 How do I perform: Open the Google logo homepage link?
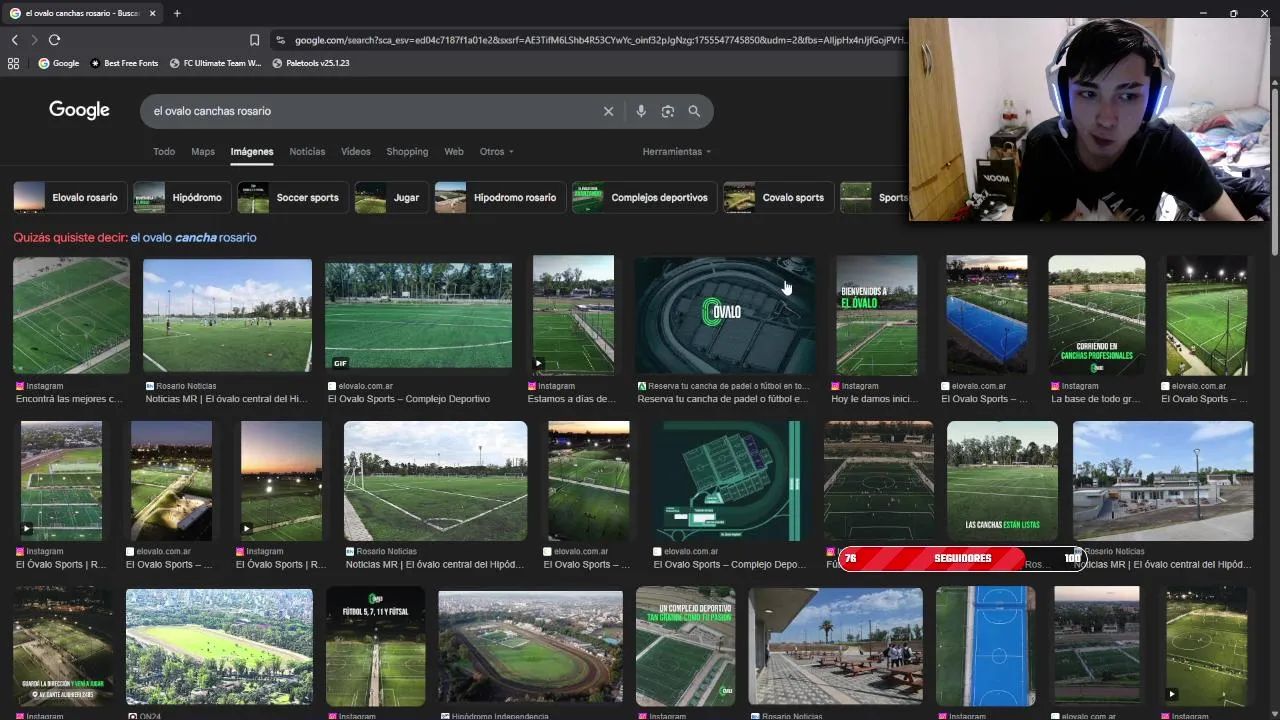click(79, 110)
